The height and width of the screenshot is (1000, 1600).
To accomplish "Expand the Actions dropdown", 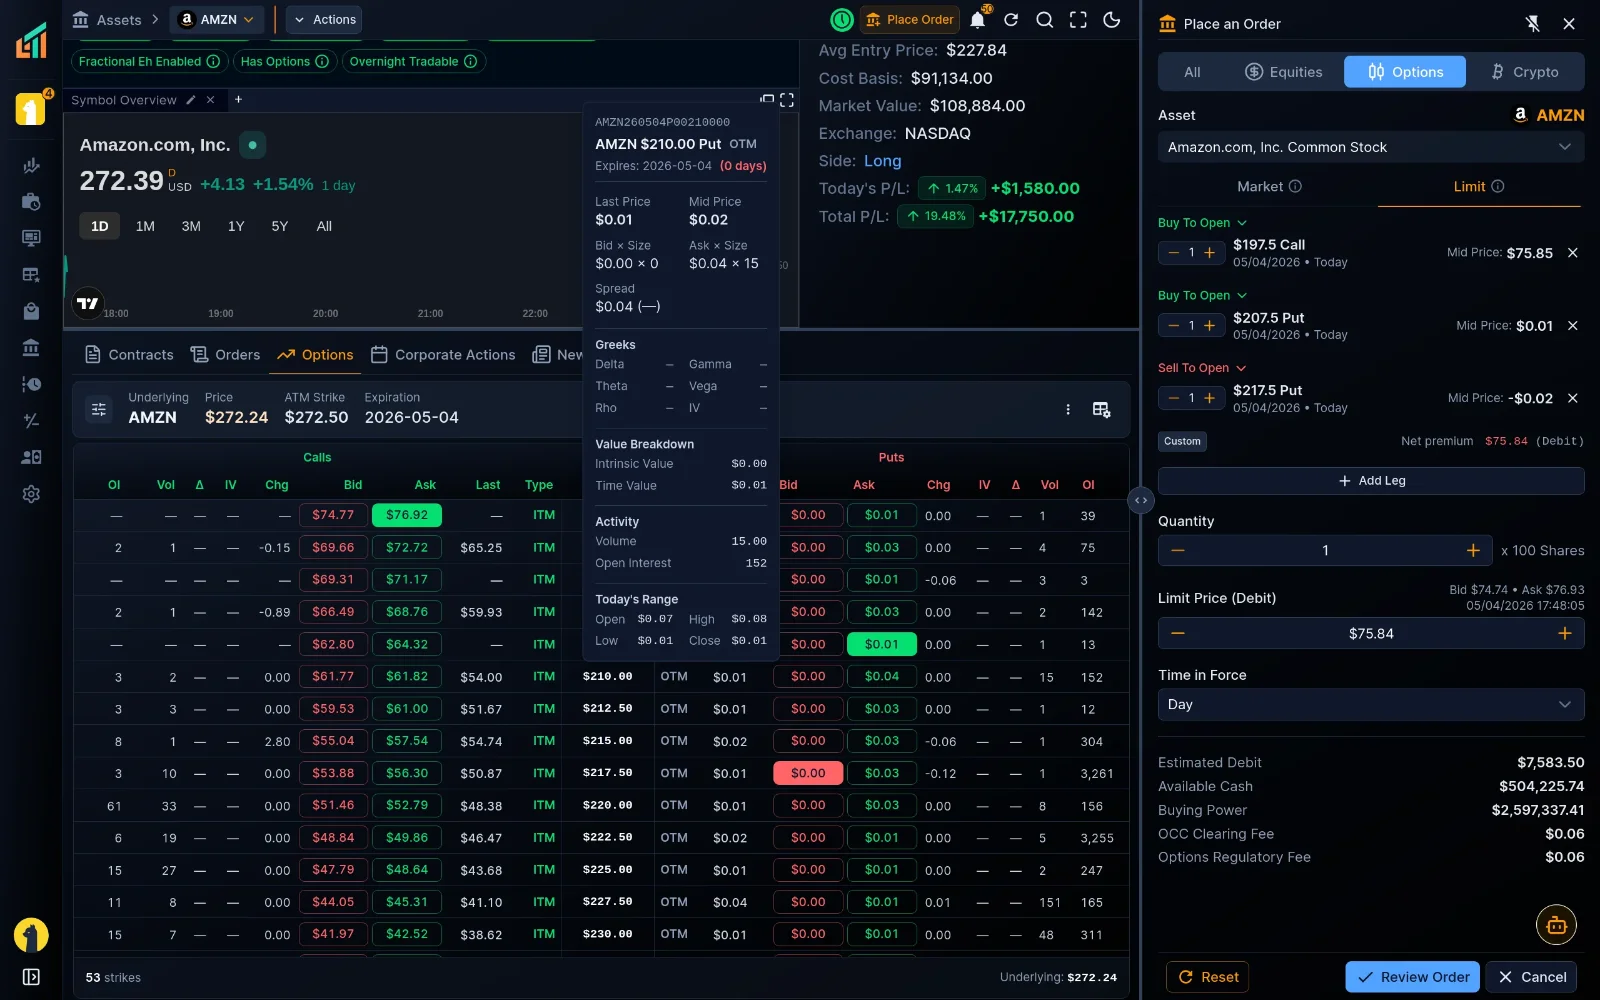I will coord(324,19).
